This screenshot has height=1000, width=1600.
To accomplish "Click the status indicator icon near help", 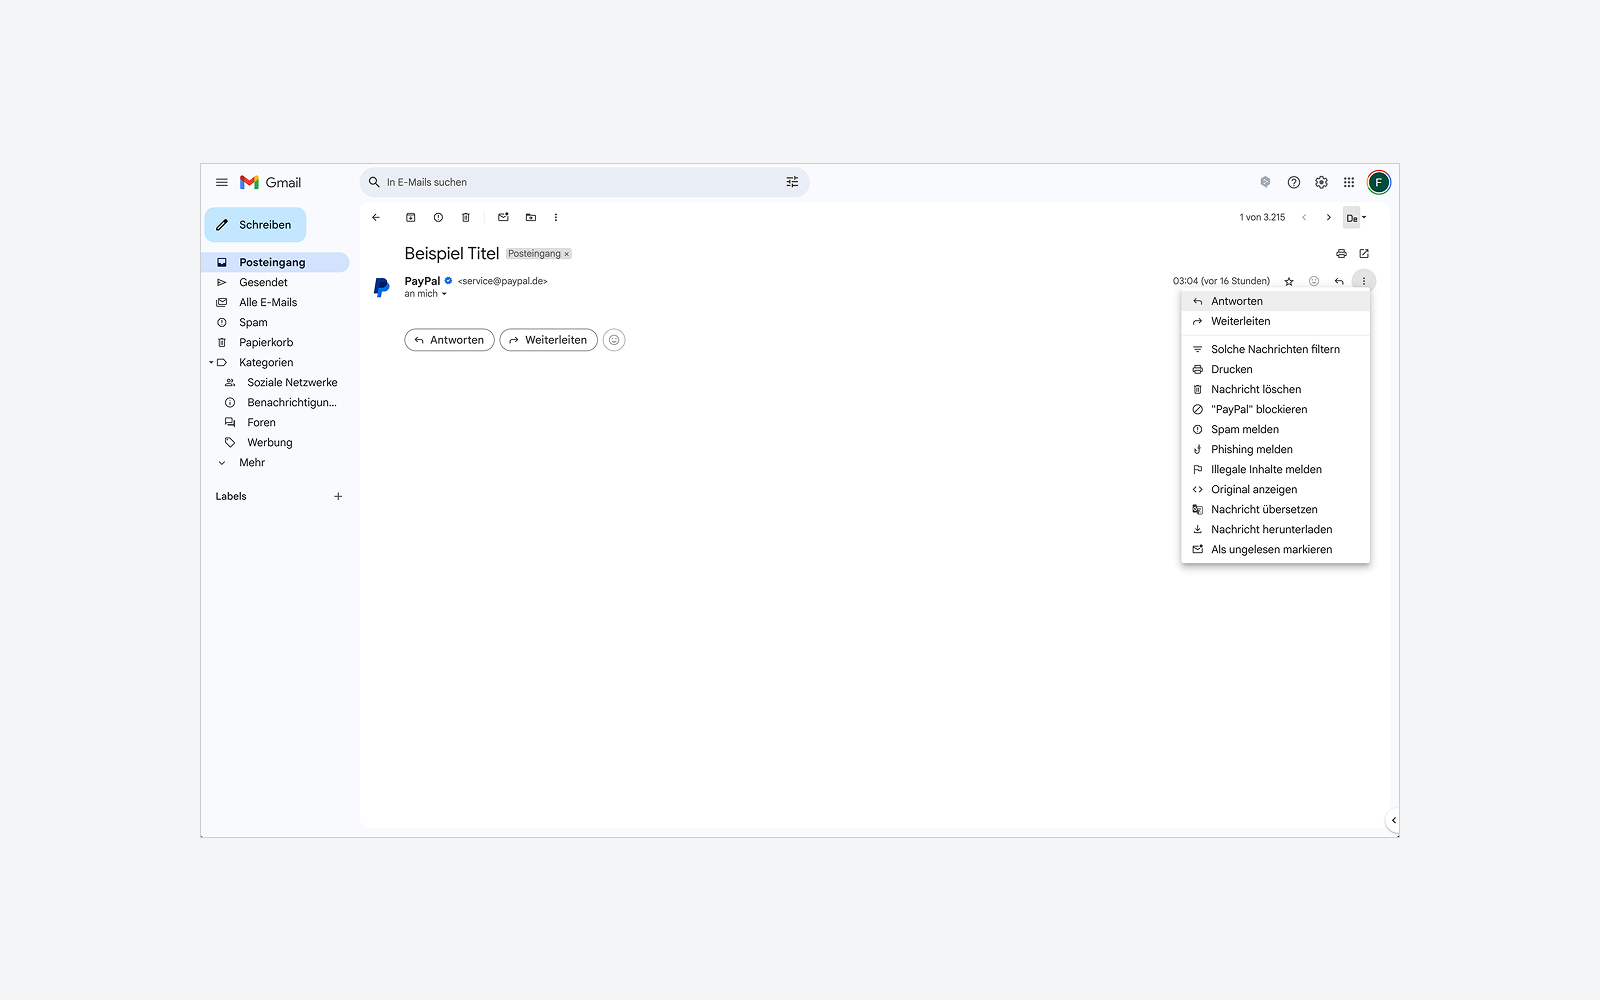I will pos(1265,182).
